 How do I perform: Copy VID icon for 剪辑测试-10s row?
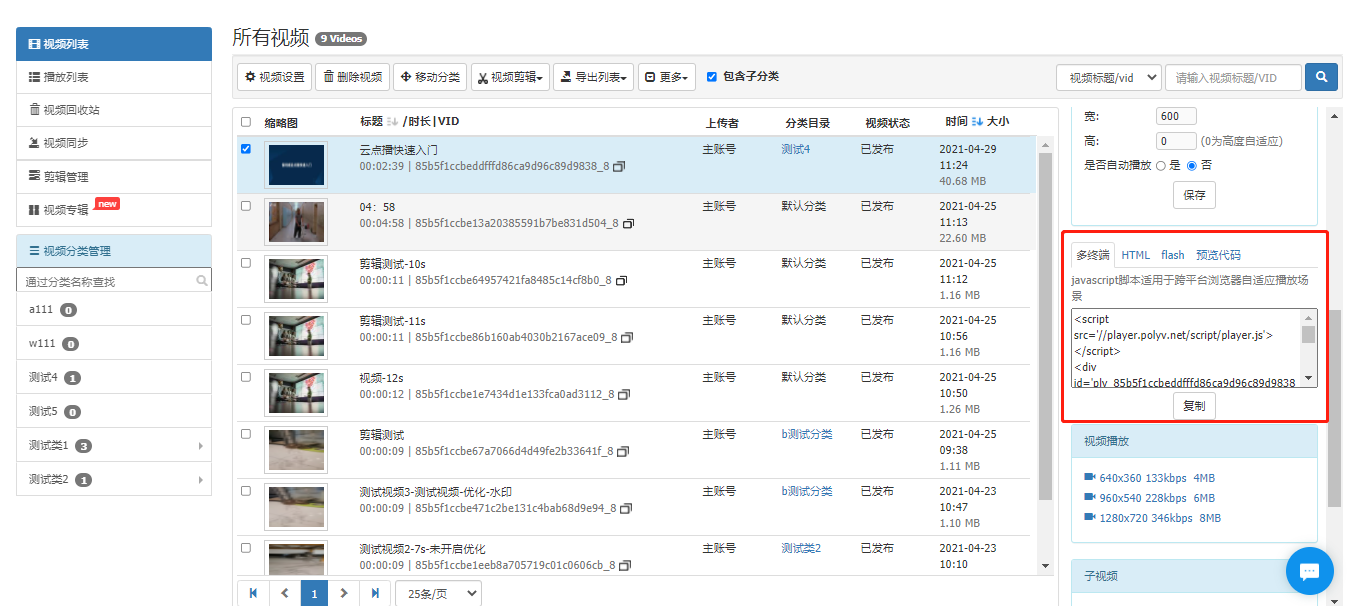pos(621,281)
